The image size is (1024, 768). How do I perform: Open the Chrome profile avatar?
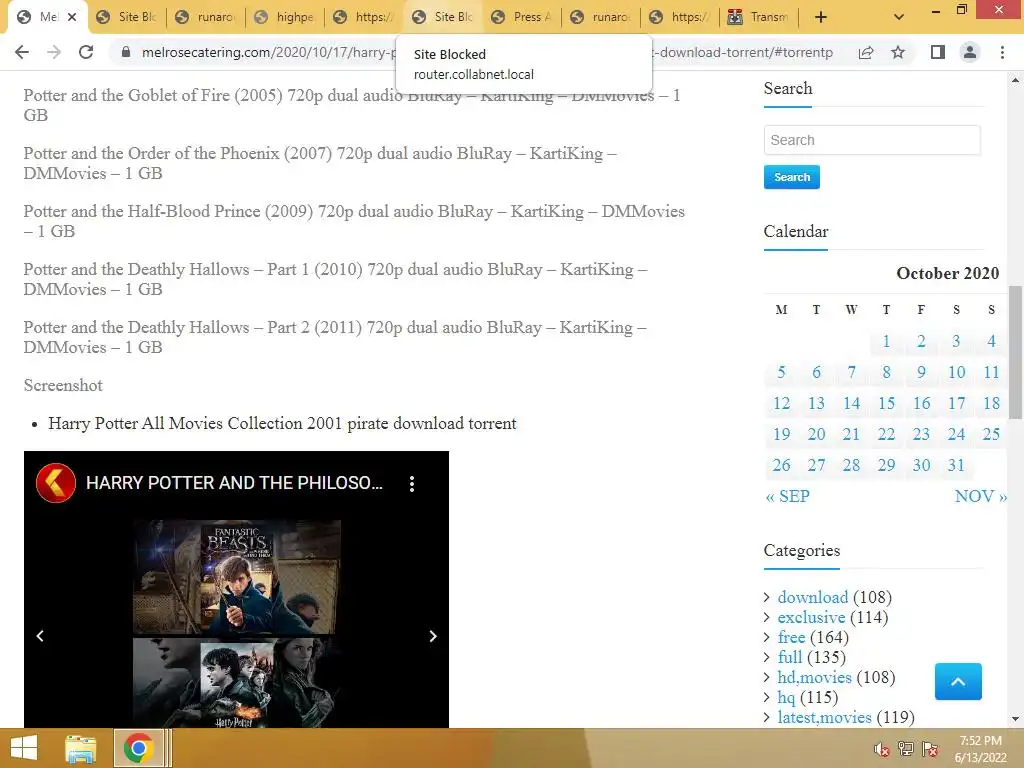click(970, 52)
